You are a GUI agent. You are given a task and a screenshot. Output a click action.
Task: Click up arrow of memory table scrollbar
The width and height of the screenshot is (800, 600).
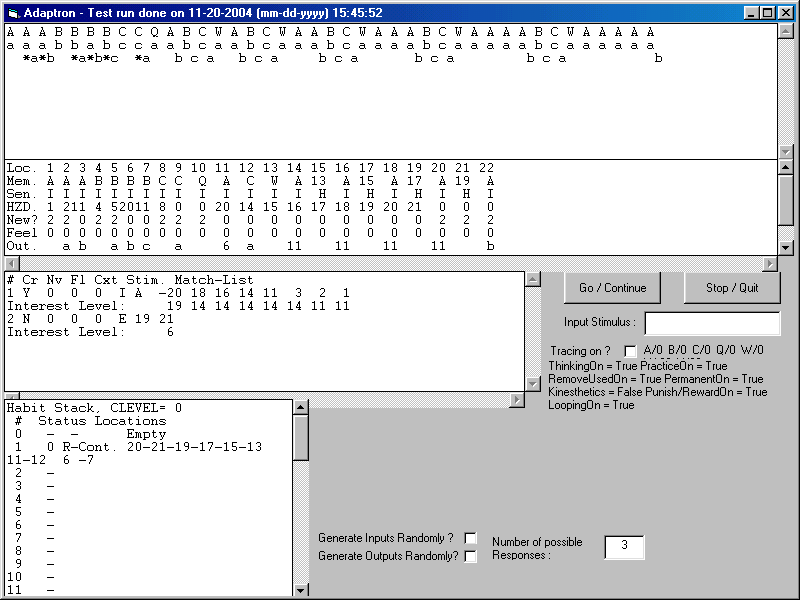click(x=786, y=167)
